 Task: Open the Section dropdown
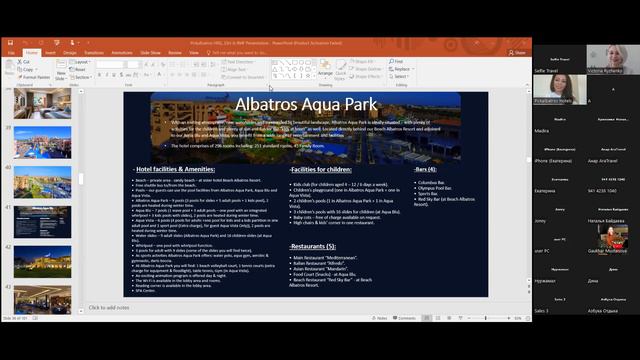[x=81, y=77]
